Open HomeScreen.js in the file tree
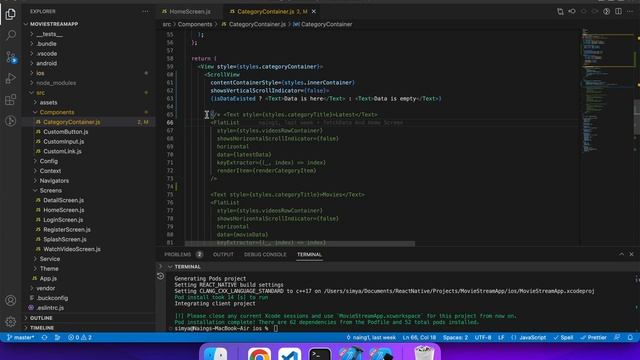The width and height of the screenshot is (640, 360). click(63, 210)
